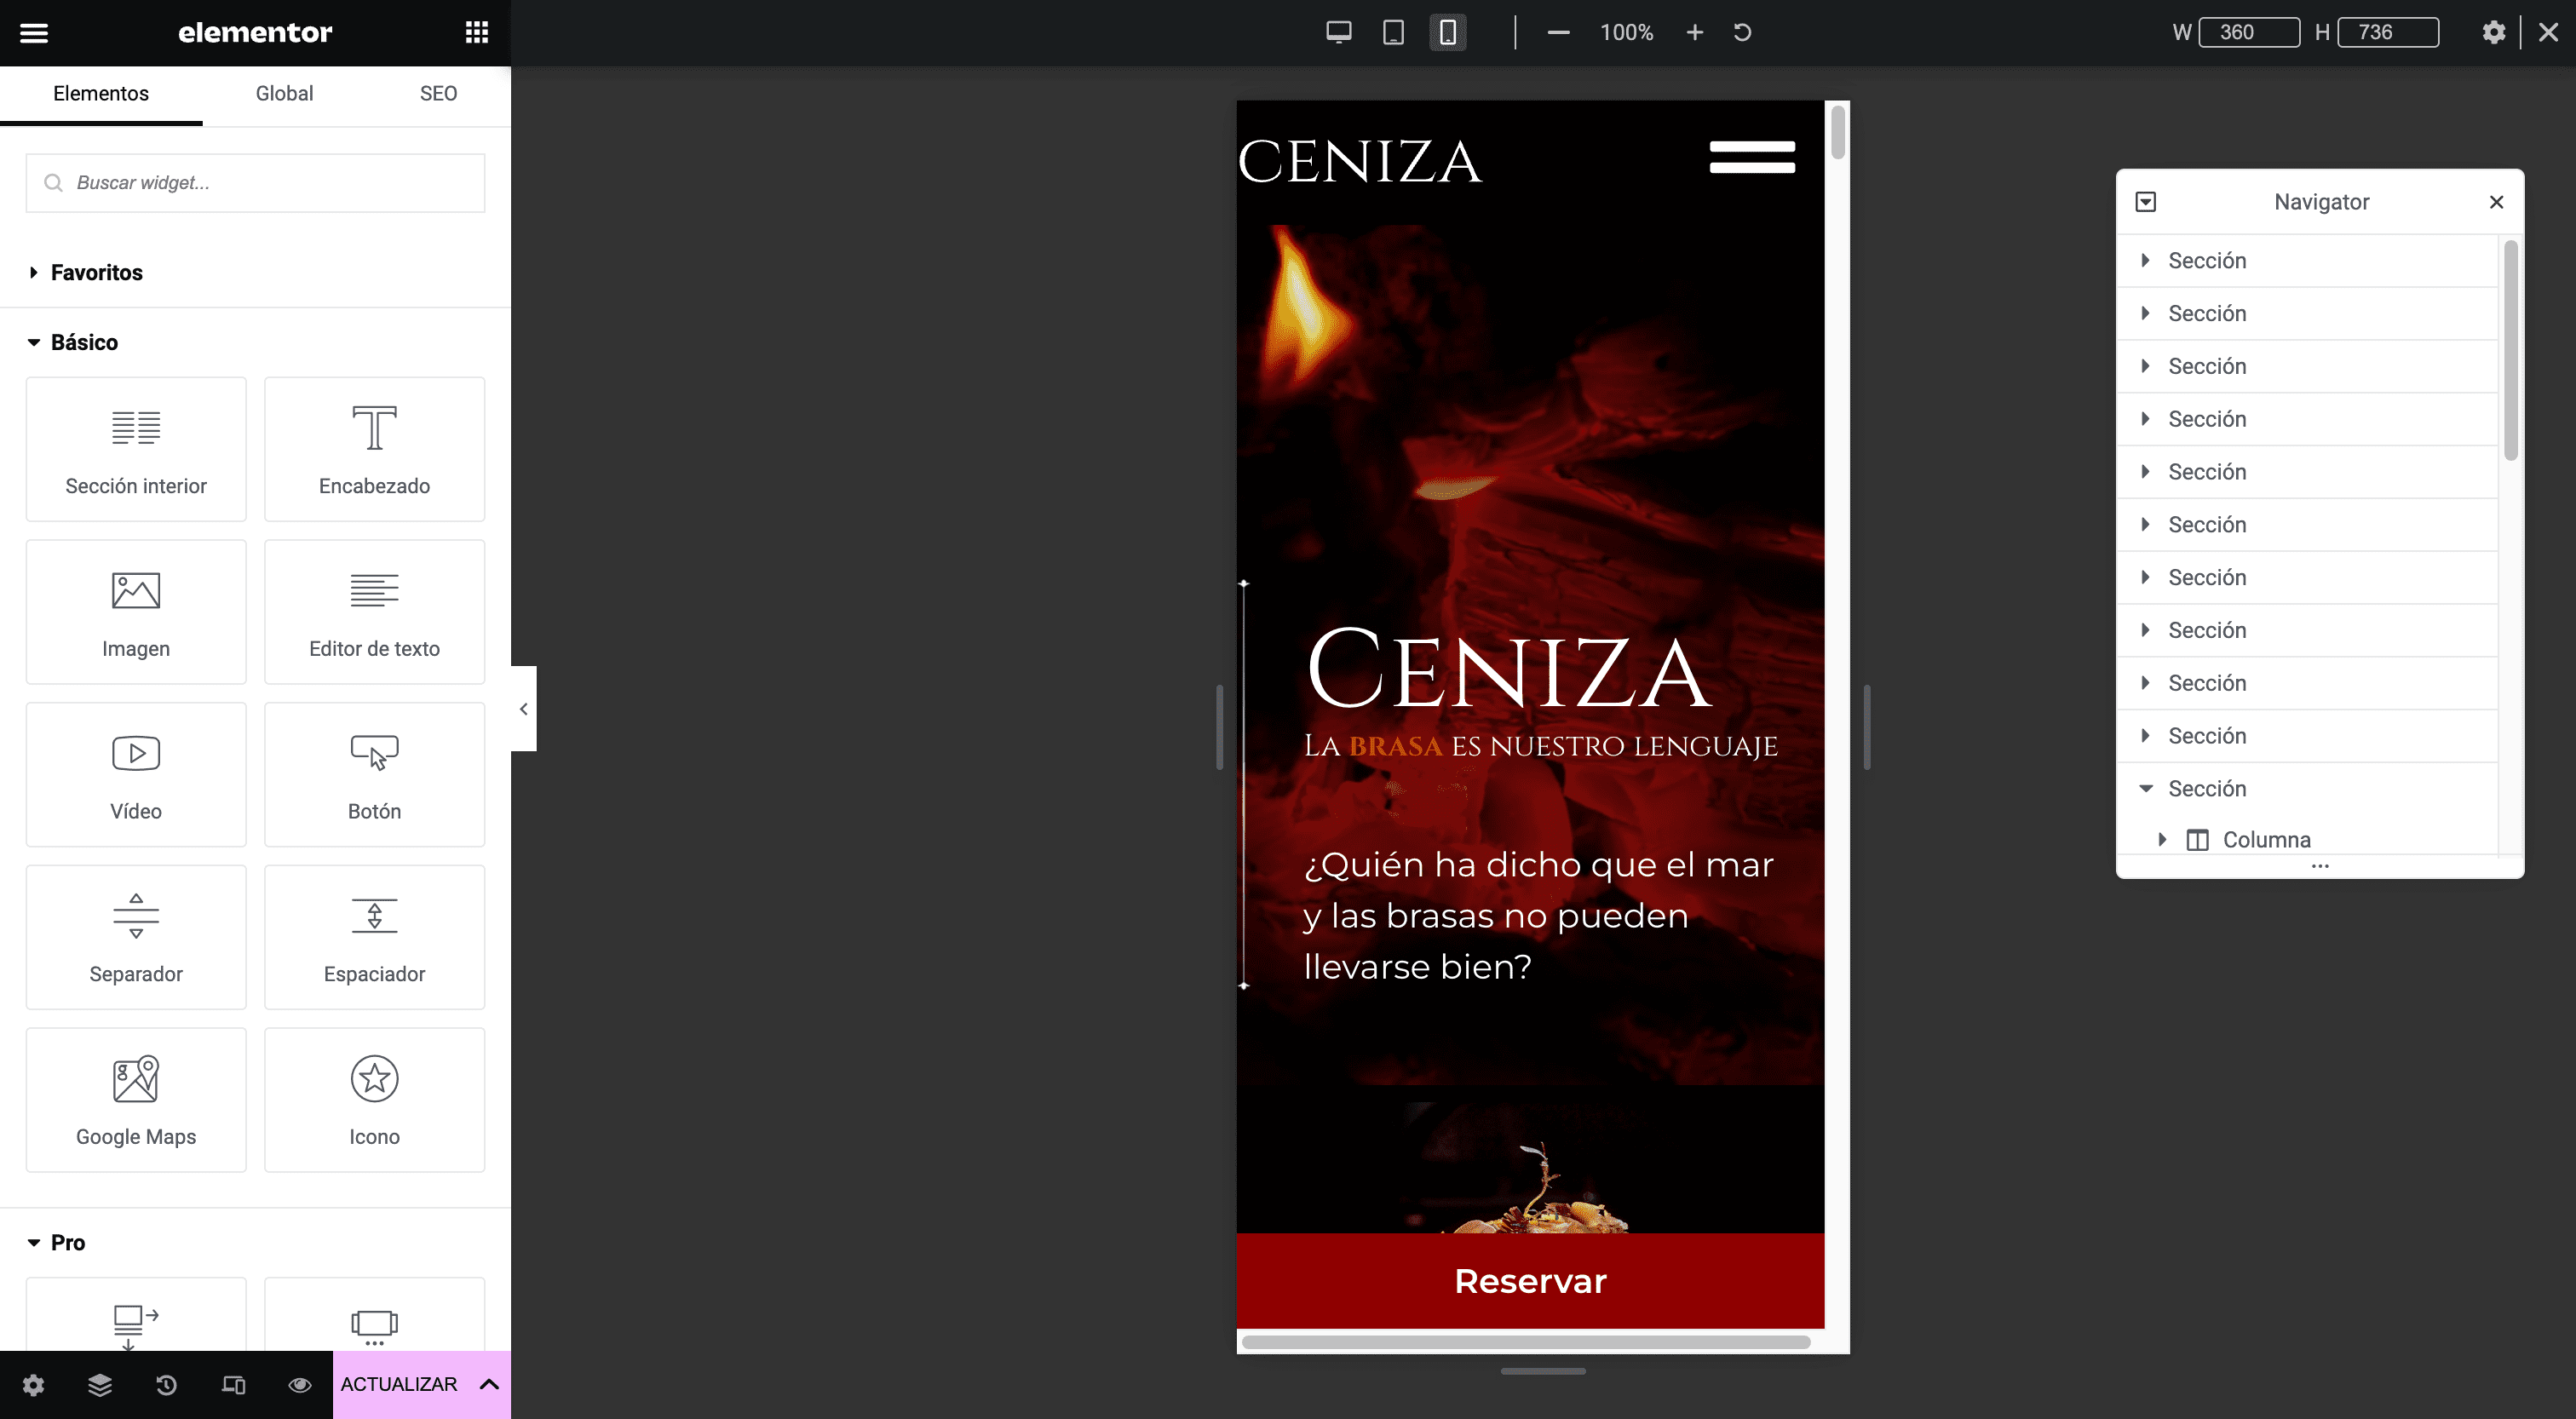2576x1419 pixels.
Task: Click the Reservar button in preview
Action: click(1530, 1281)
